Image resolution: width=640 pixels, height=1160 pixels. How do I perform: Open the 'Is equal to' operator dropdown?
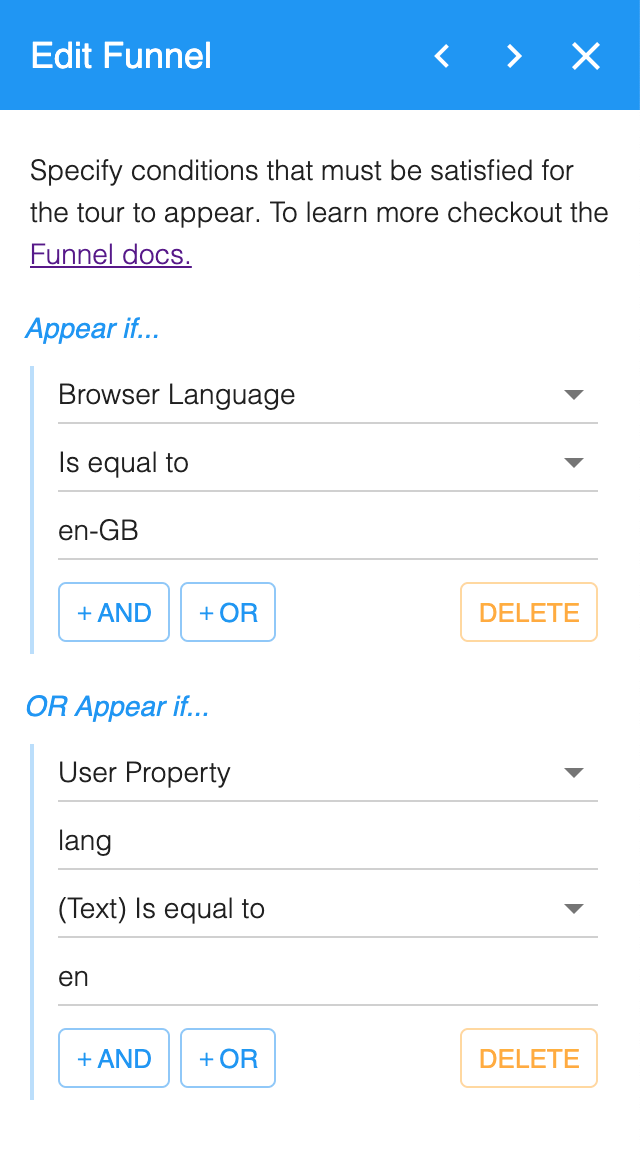328,463
